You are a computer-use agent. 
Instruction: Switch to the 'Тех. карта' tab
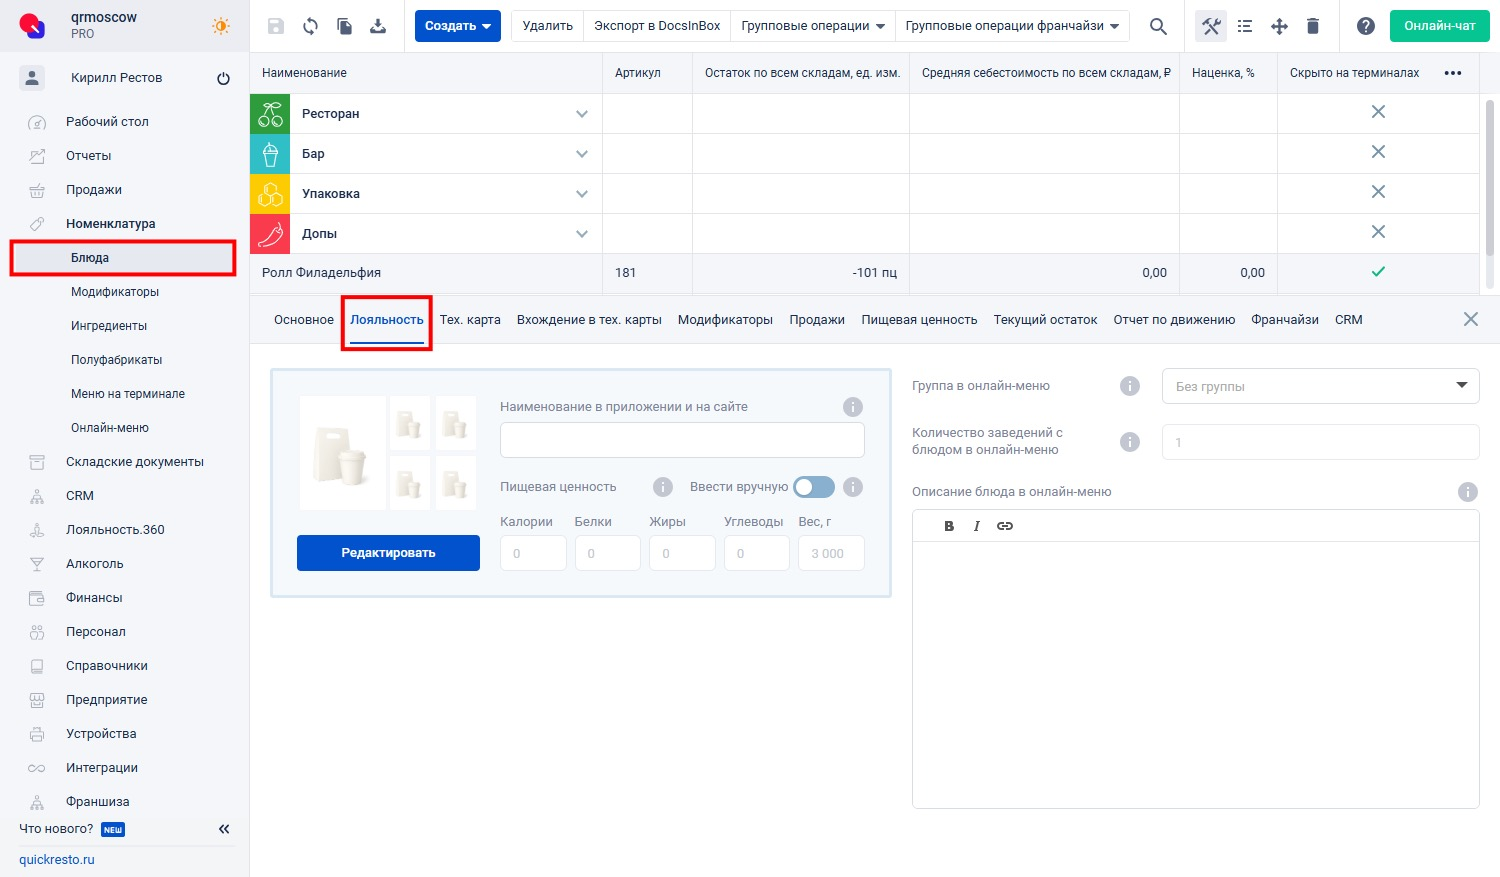[470, 320]
